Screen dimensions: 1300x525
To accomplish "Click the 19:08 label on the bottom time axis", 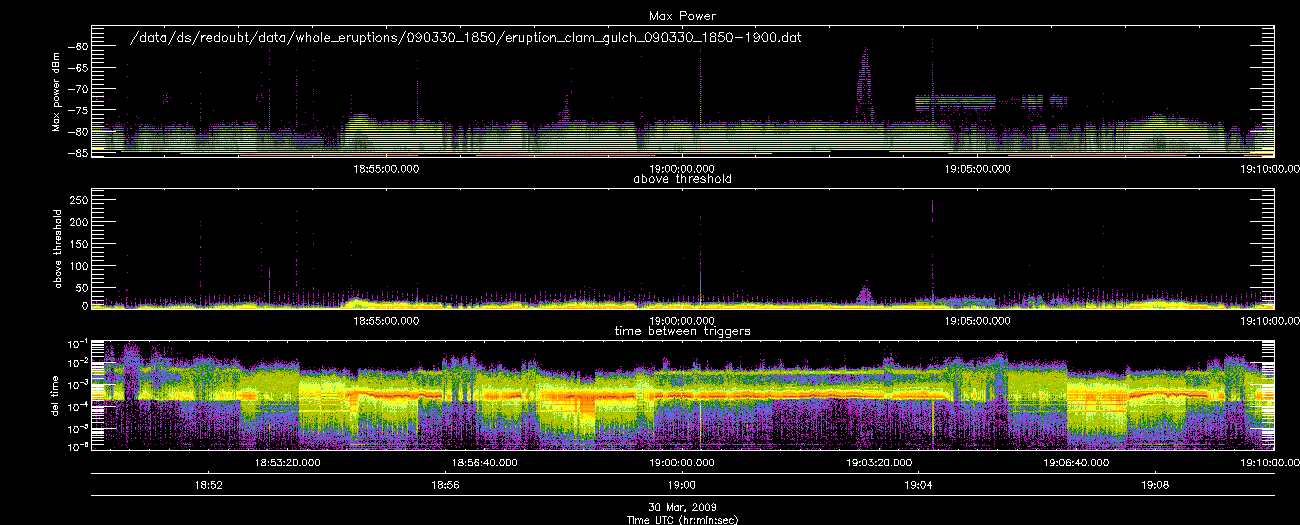I will pyautogui.click(x=1156, y=485).
